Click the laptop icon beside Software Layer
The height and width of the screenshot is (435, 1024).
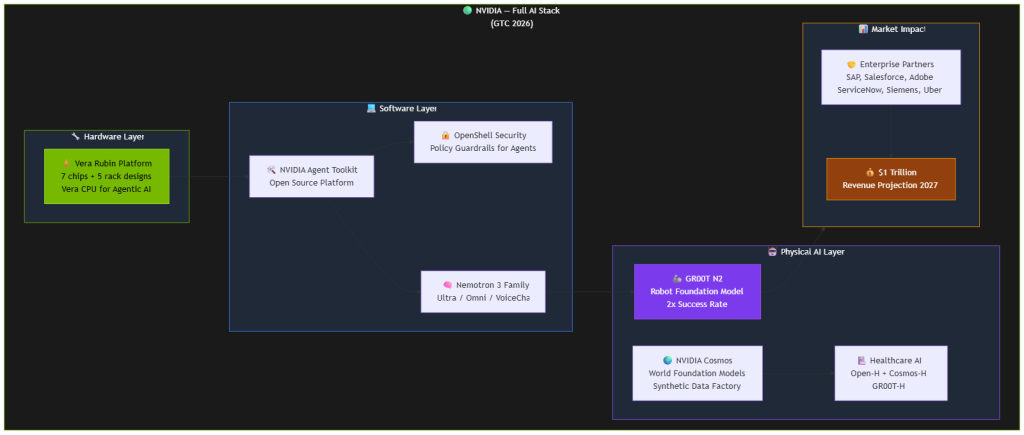click(x=372, y=108)
